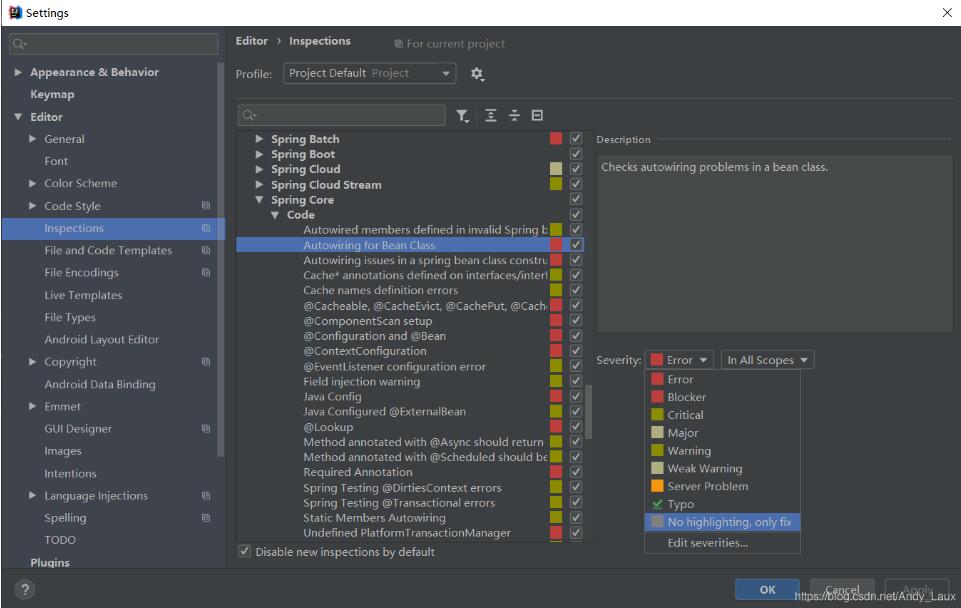This screenshot has height=608, width=961.
Task: Uncheck the Spring Batch inspection checkbox
Action: [576, 139]
